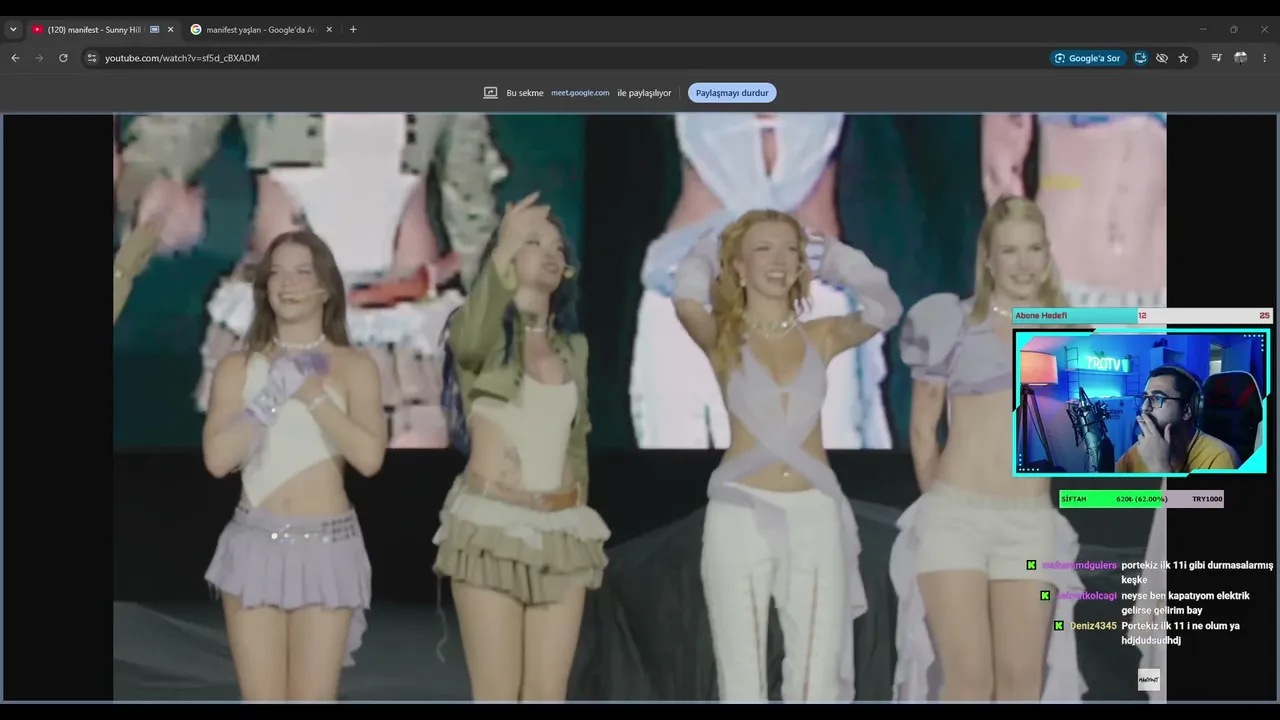1280x720 pixels.
Task: Click the tab sharing screen icon
Action: point(490,93)
